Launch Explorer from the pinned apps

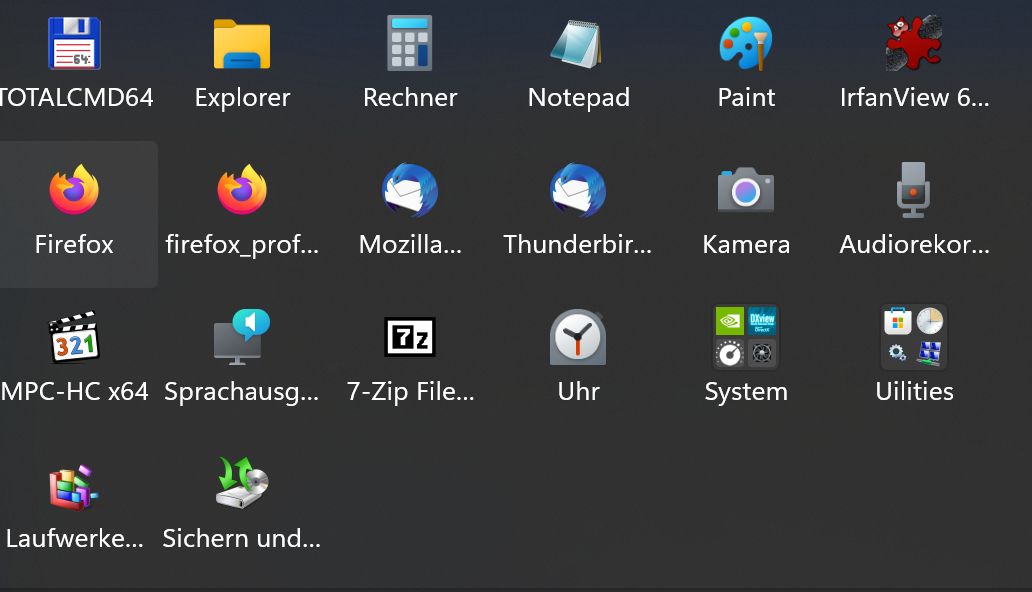pos(242,43)
